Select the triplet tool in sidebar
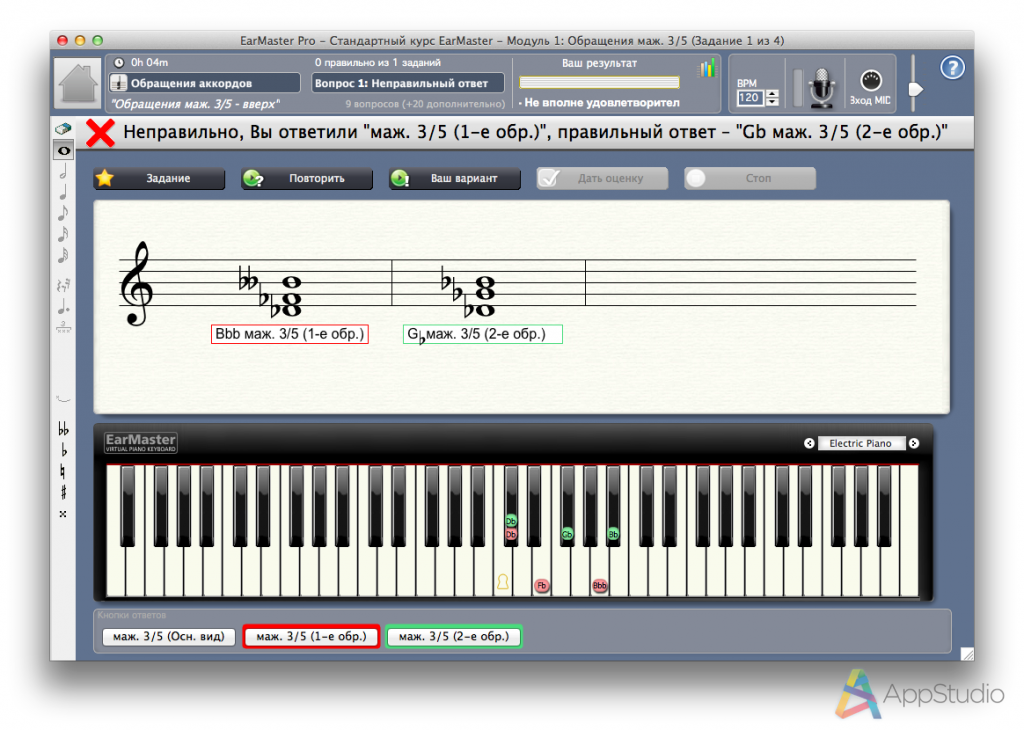1024x730 pixels. [63, 327]
